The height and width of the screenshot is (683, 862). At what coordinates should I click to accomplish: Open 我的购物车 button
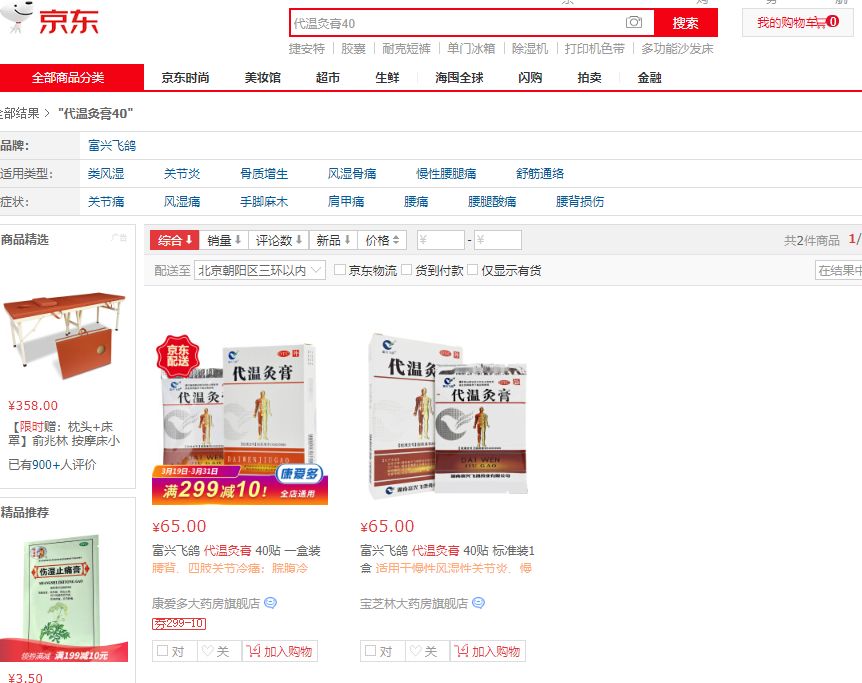click(x=798, y=23)
